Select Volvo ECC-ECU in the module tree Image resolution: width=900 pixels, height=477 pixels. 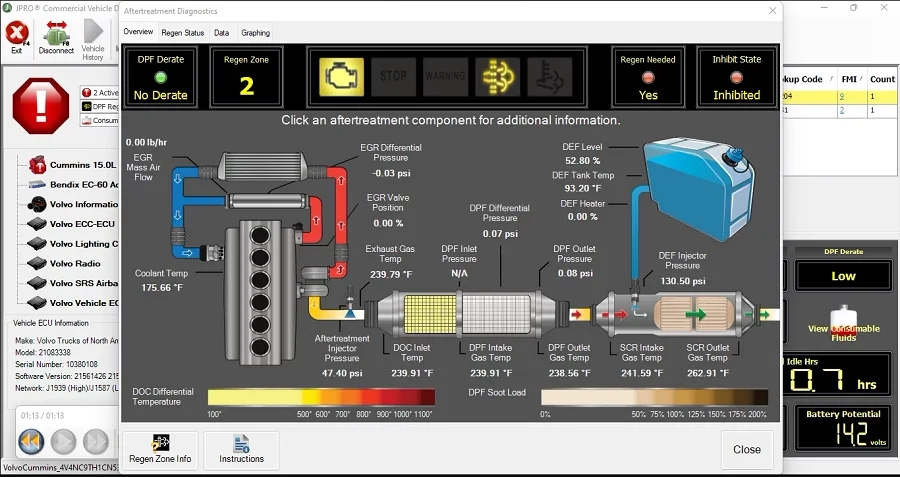tap(82, 224)
